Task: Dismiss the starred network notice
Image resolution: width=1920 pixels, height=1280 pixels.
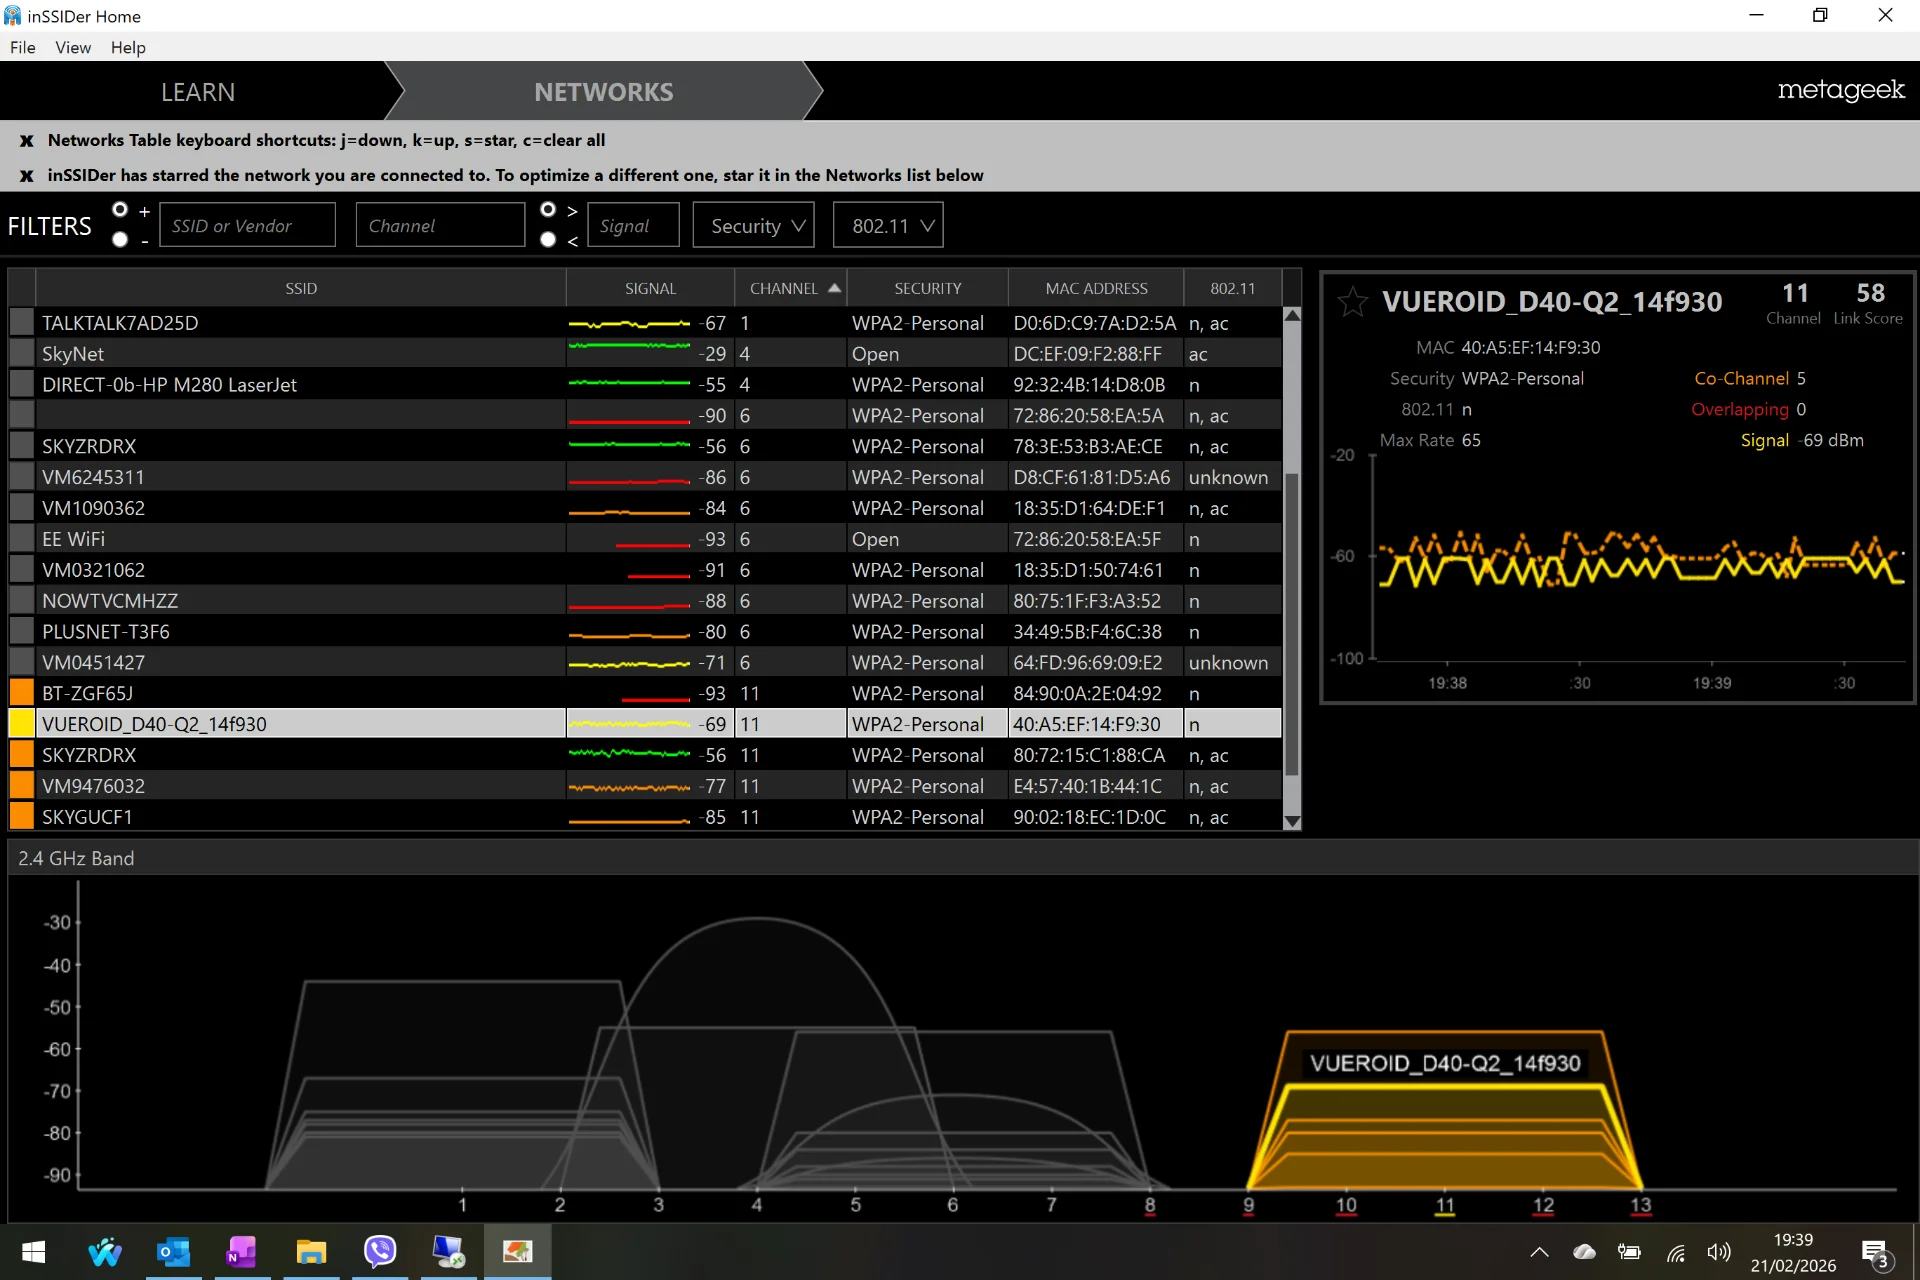Action: [27, 176]
